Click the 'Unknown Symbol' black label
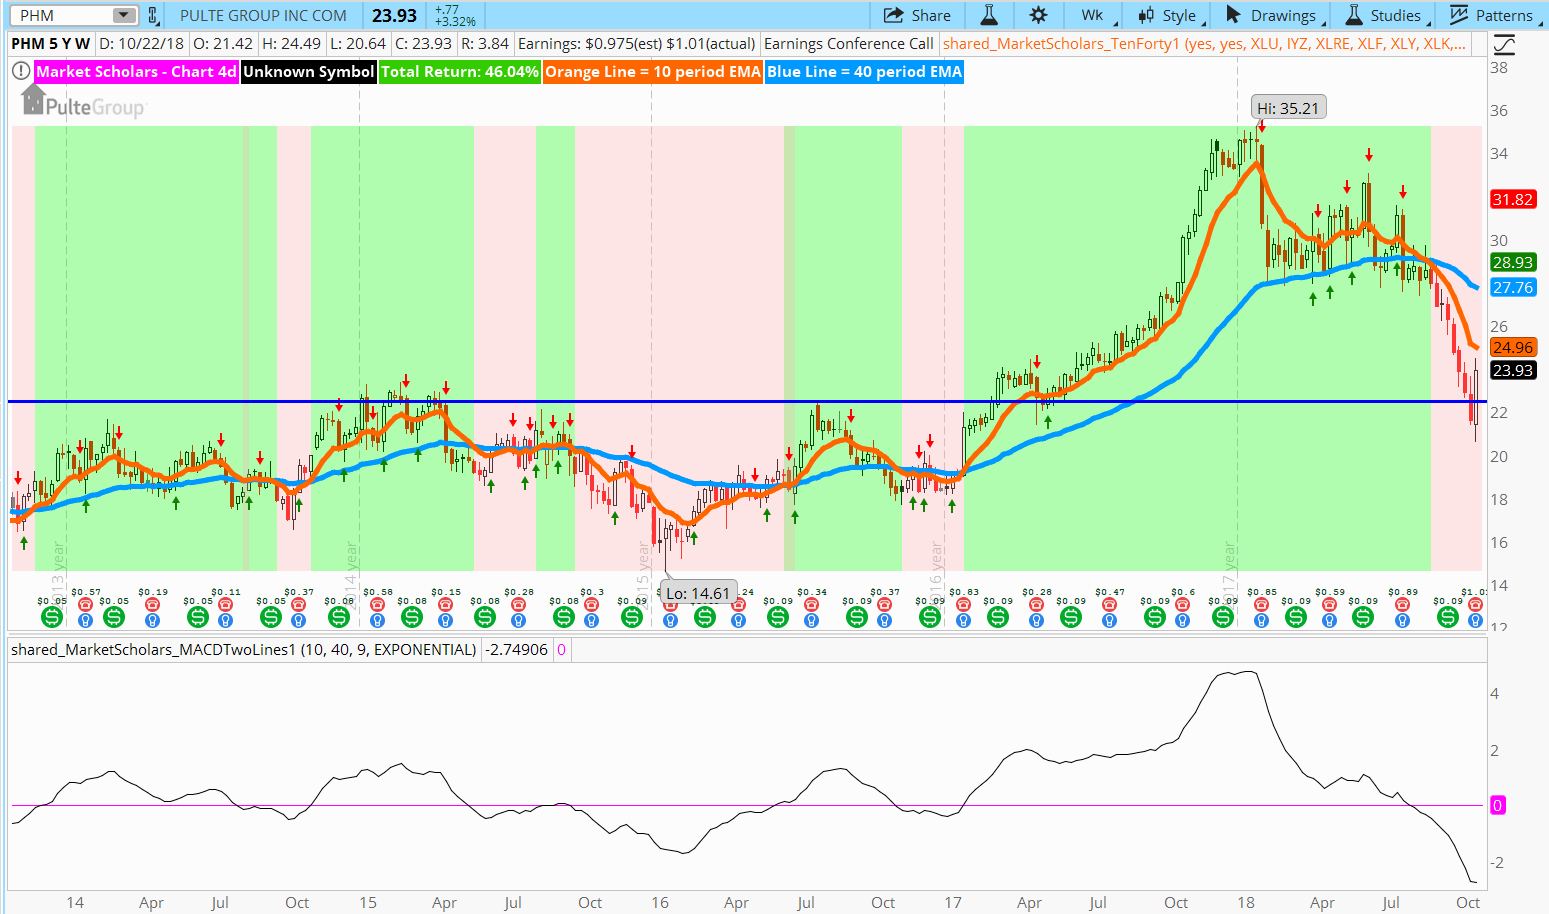 pos(308,72)
